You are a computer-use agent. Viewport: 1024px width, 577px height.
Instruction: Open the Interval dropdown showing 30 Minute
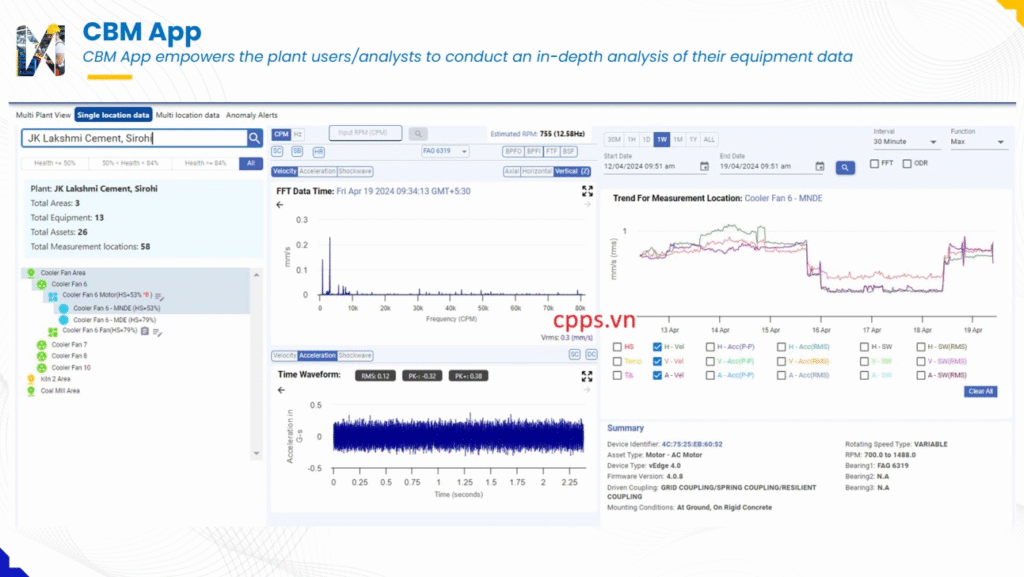[905, 143]
